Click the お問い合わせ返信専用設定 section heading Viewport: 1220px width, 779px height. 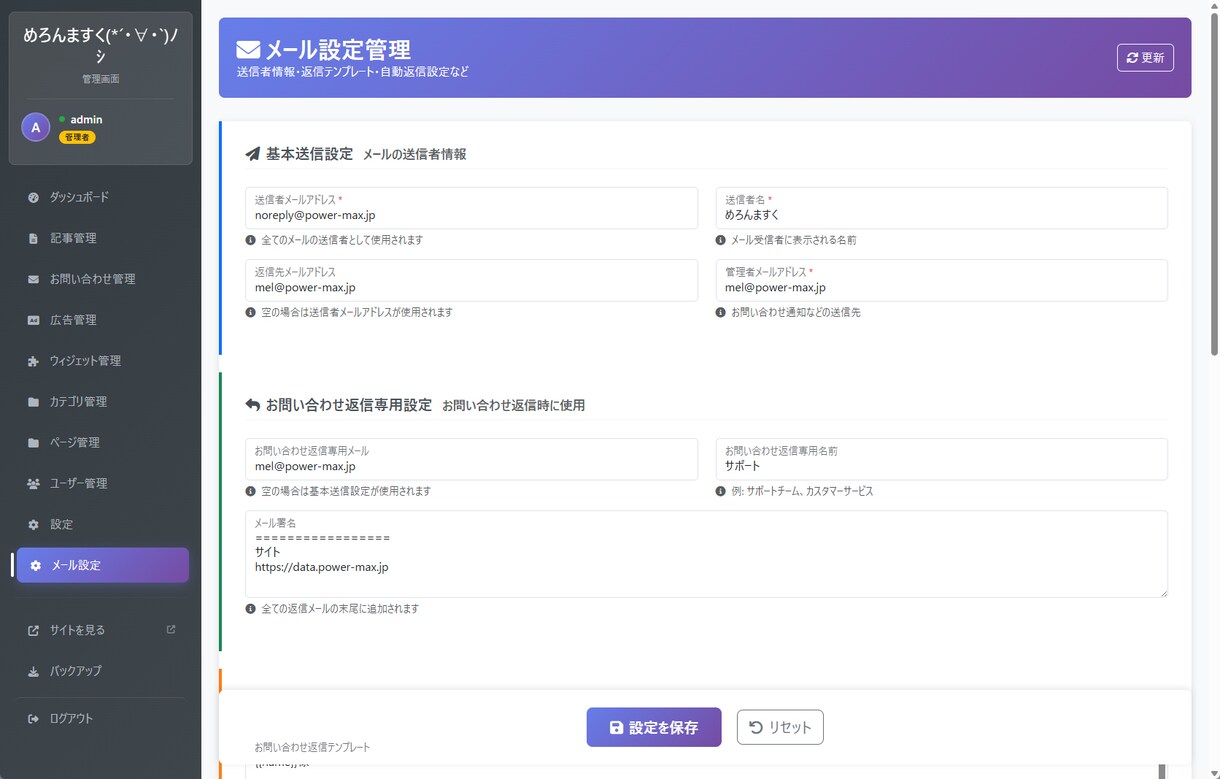click(x=348, y=405)
